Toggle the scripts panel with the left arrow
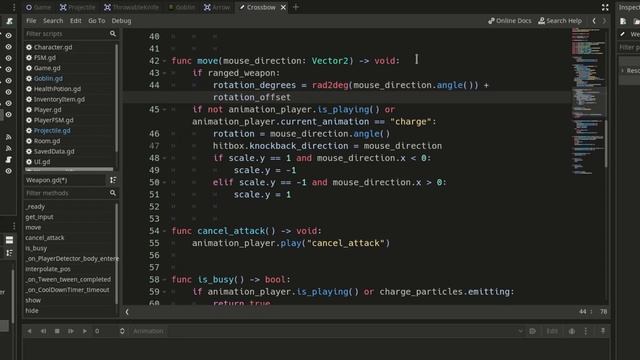640x360 pixels. point(127,312)
